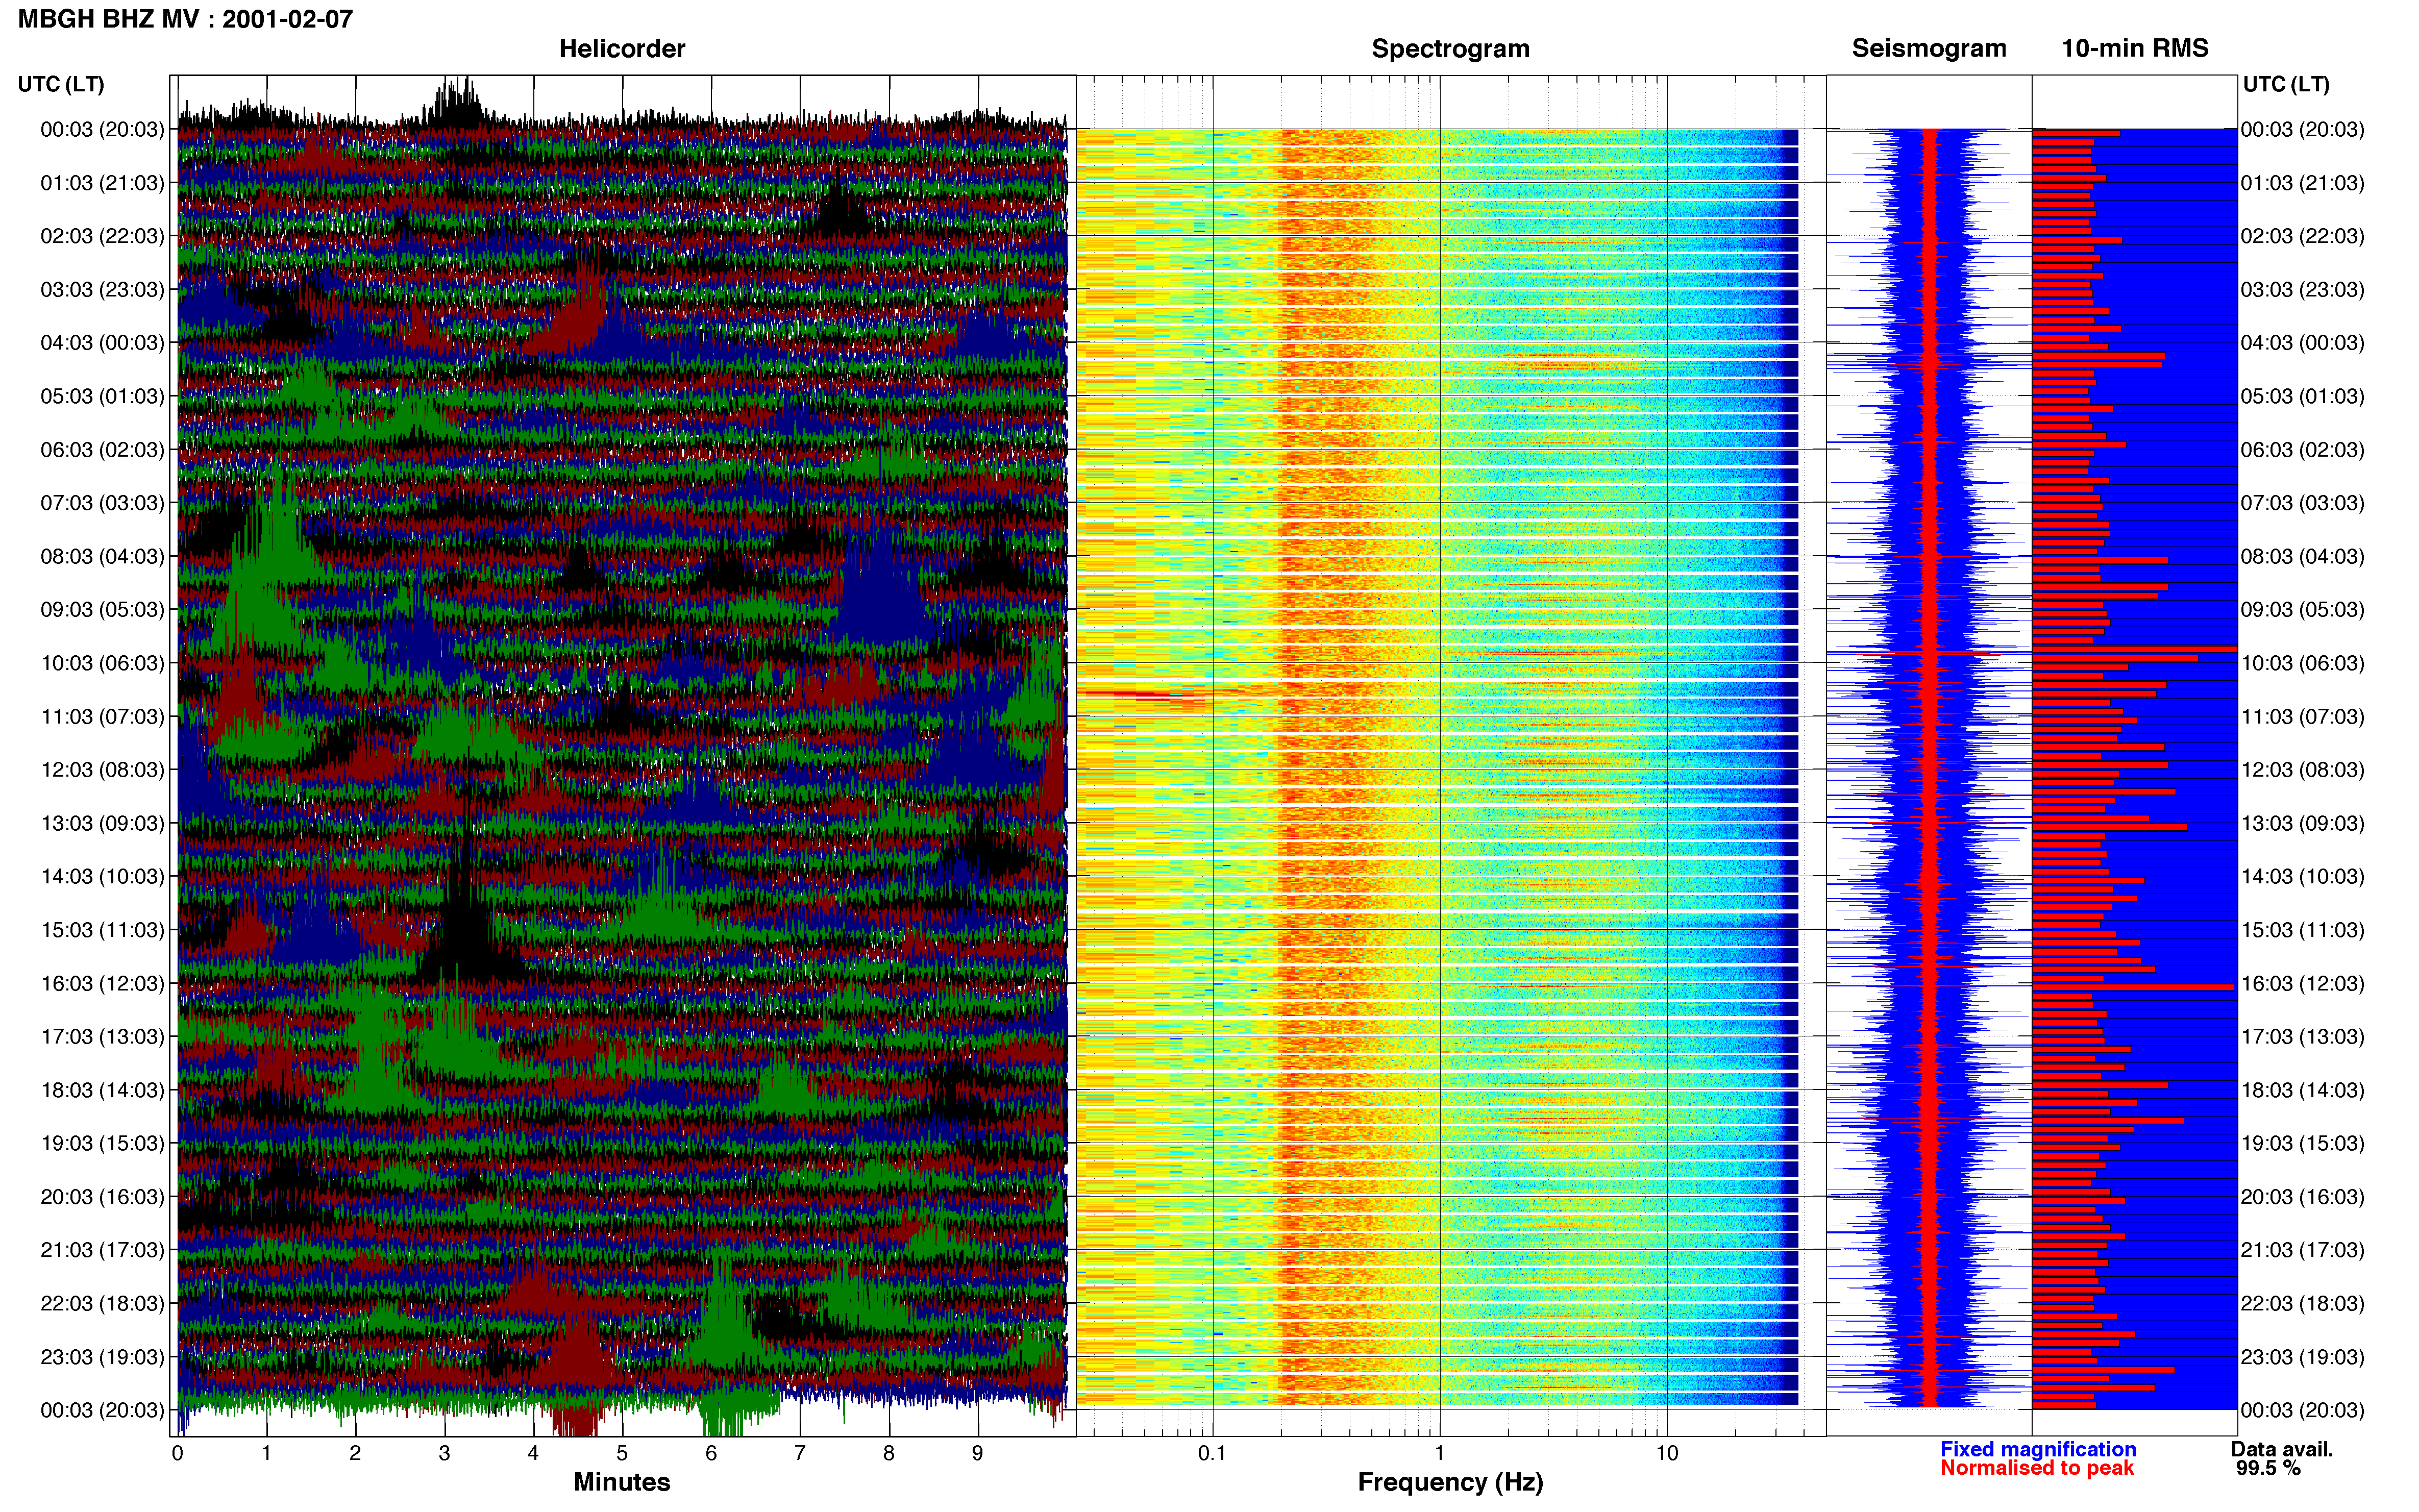
Task: Click the 'Seismogram' panel heading
Action: tap(1929, 49)
